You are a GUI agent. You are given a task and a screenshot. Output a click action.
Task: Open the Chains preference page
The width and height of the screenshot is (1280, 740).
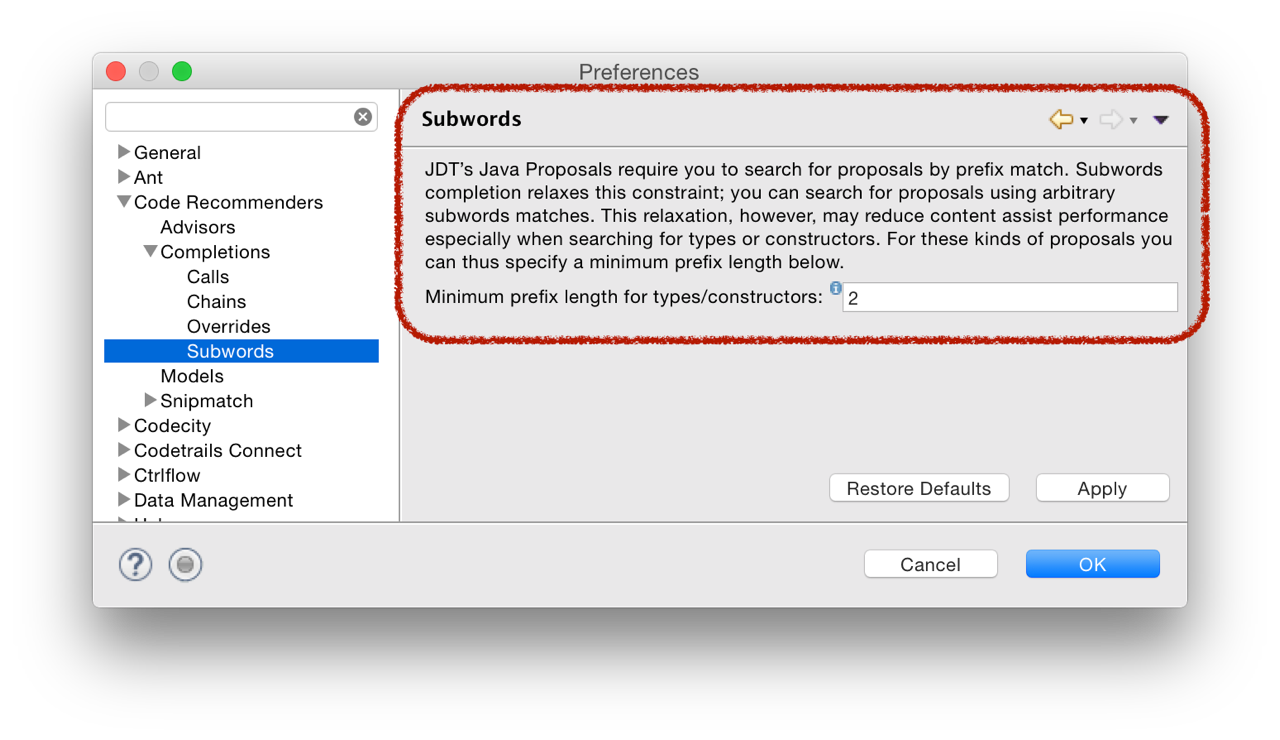tap(216, 302)
